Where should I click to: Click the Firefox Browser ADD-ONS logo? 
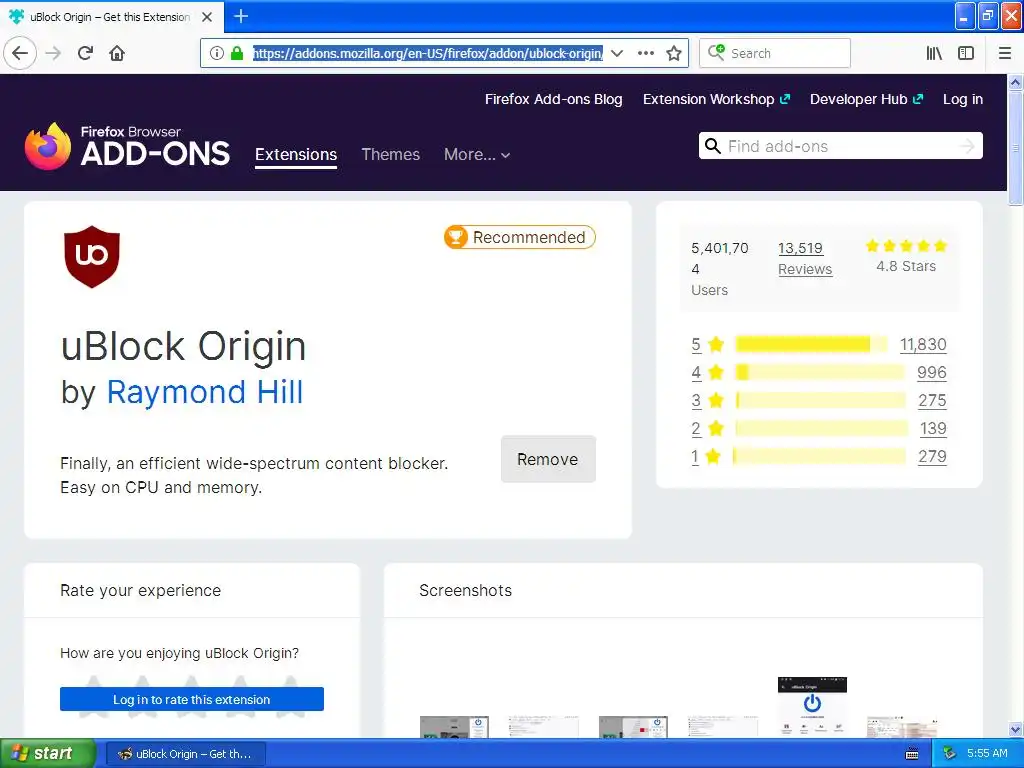tap(127, 146)
